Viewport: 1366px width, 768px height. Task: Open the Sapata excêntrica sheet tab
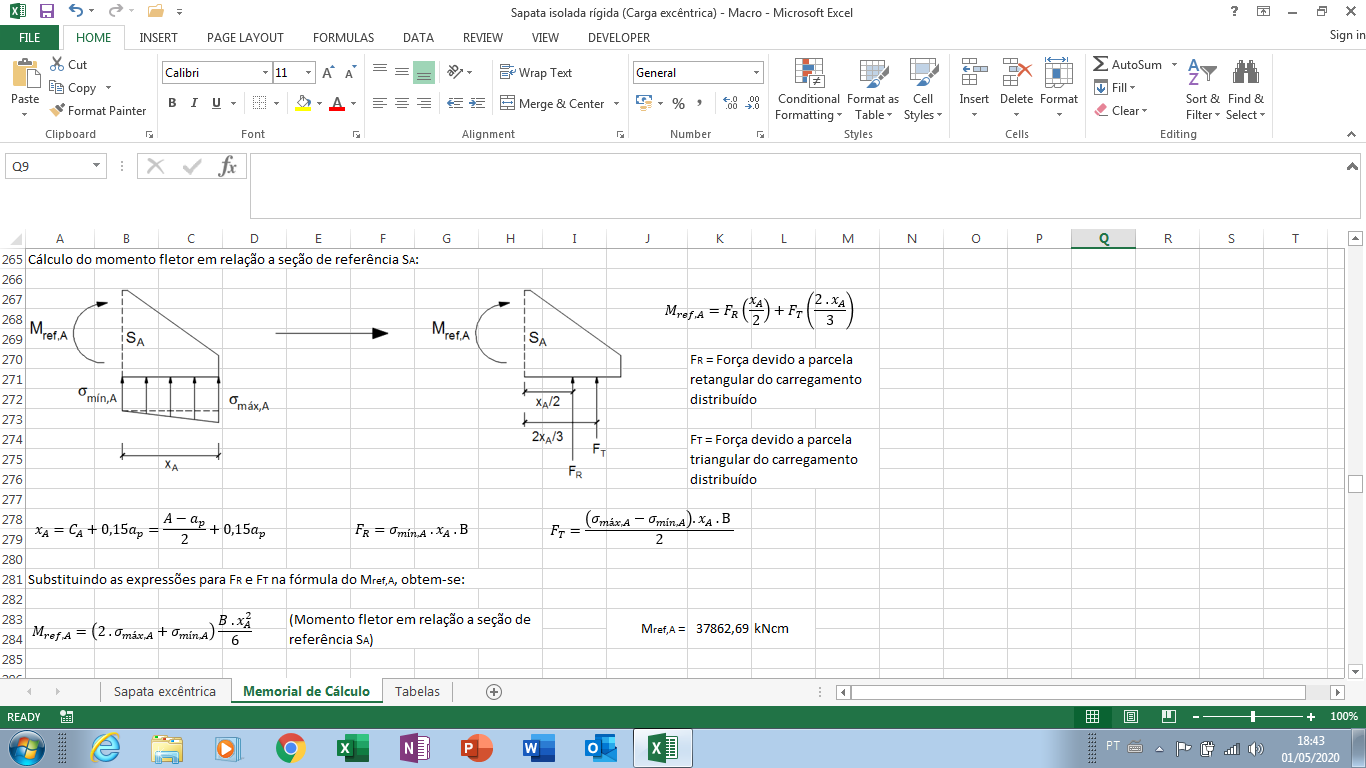click(x=165, y=691)
